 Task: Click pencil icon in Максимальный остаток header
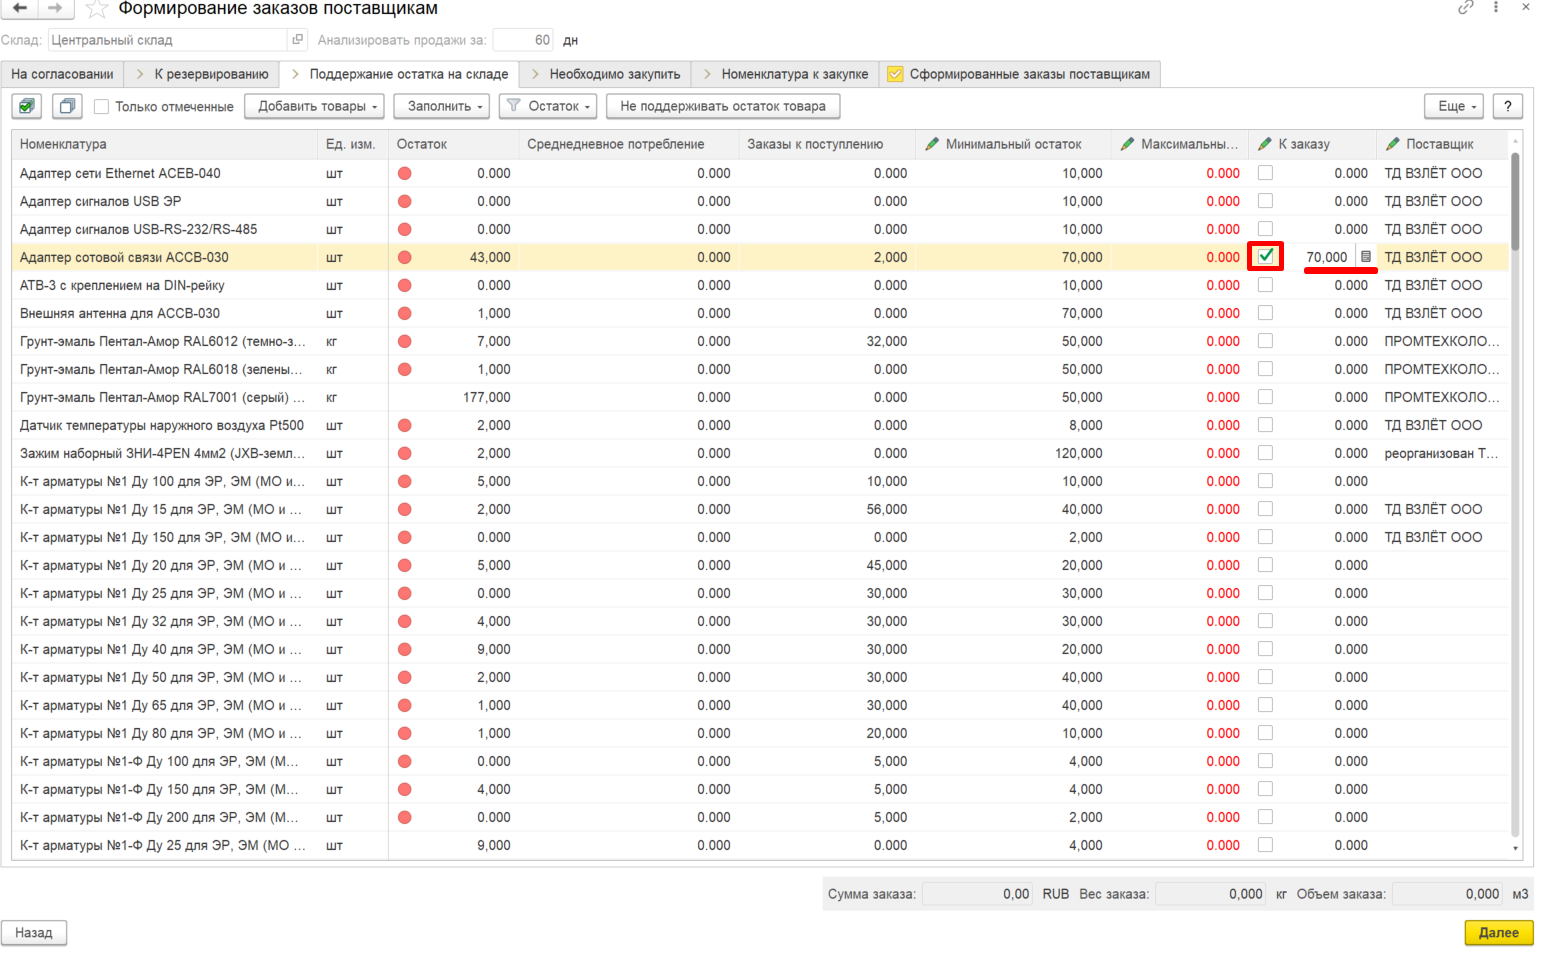pyautogui.click(x=1127, y=144)
